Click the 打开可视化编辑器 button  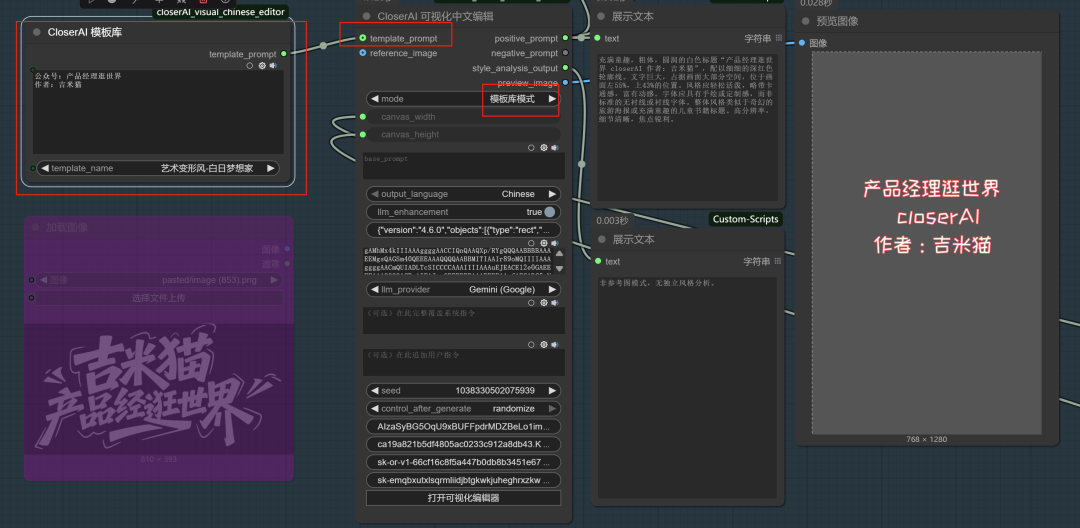pos(464,498)
